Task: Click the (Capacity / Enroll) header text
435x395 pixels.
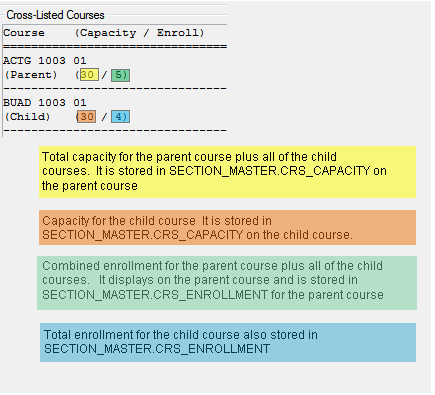Action: coord(139,33)
